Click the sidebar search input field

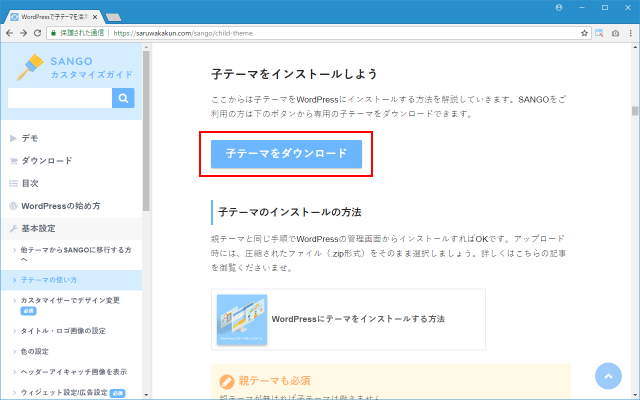point(60,98)
